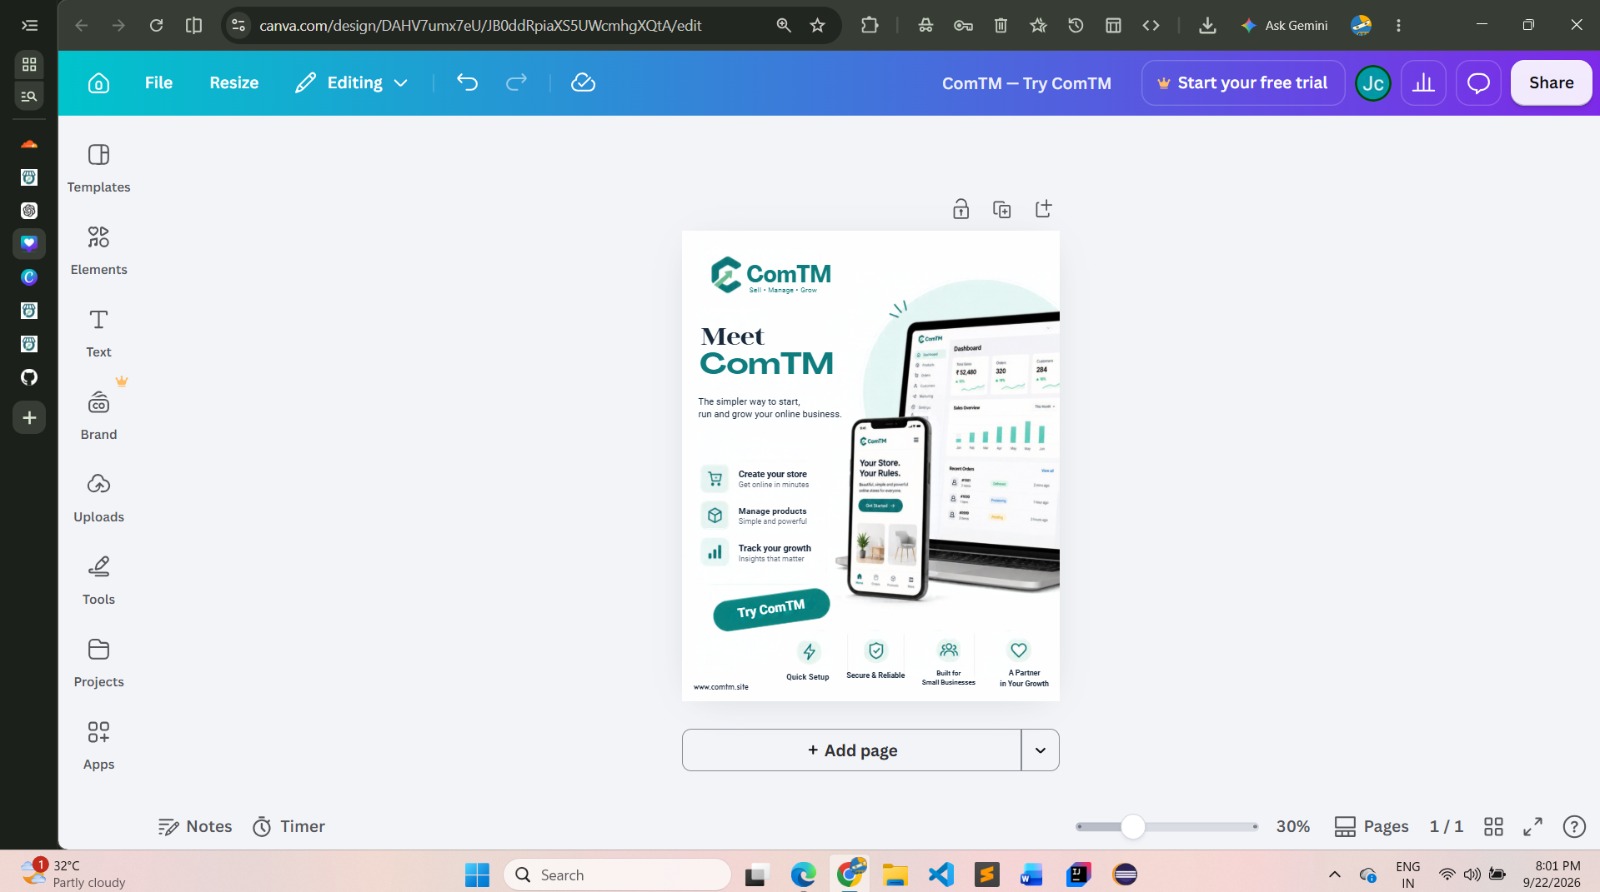The height and width of the screenshot is (892, 1600).
Task: Open the help question mark
Action: click(x=1574, y=826)
